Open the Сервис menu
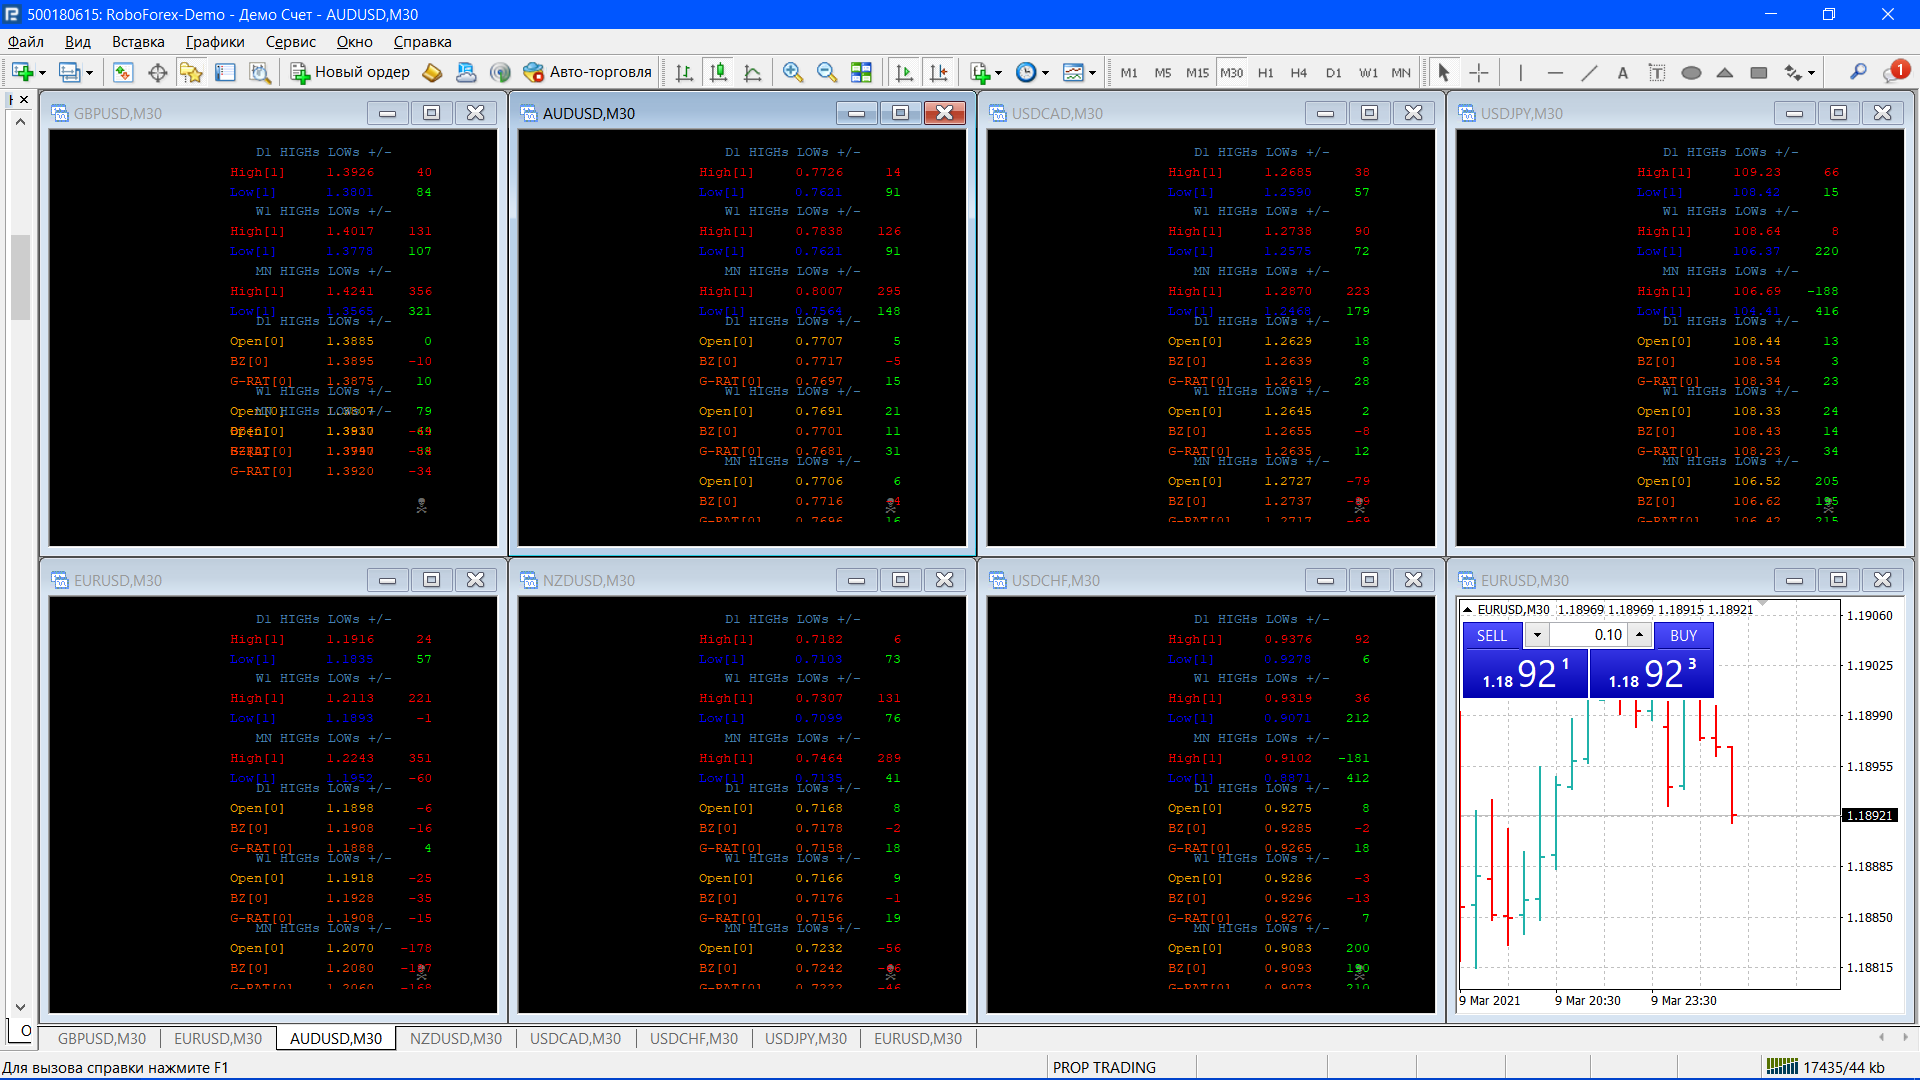Viewport: 1920px width, 1080px height. point(290,42)
